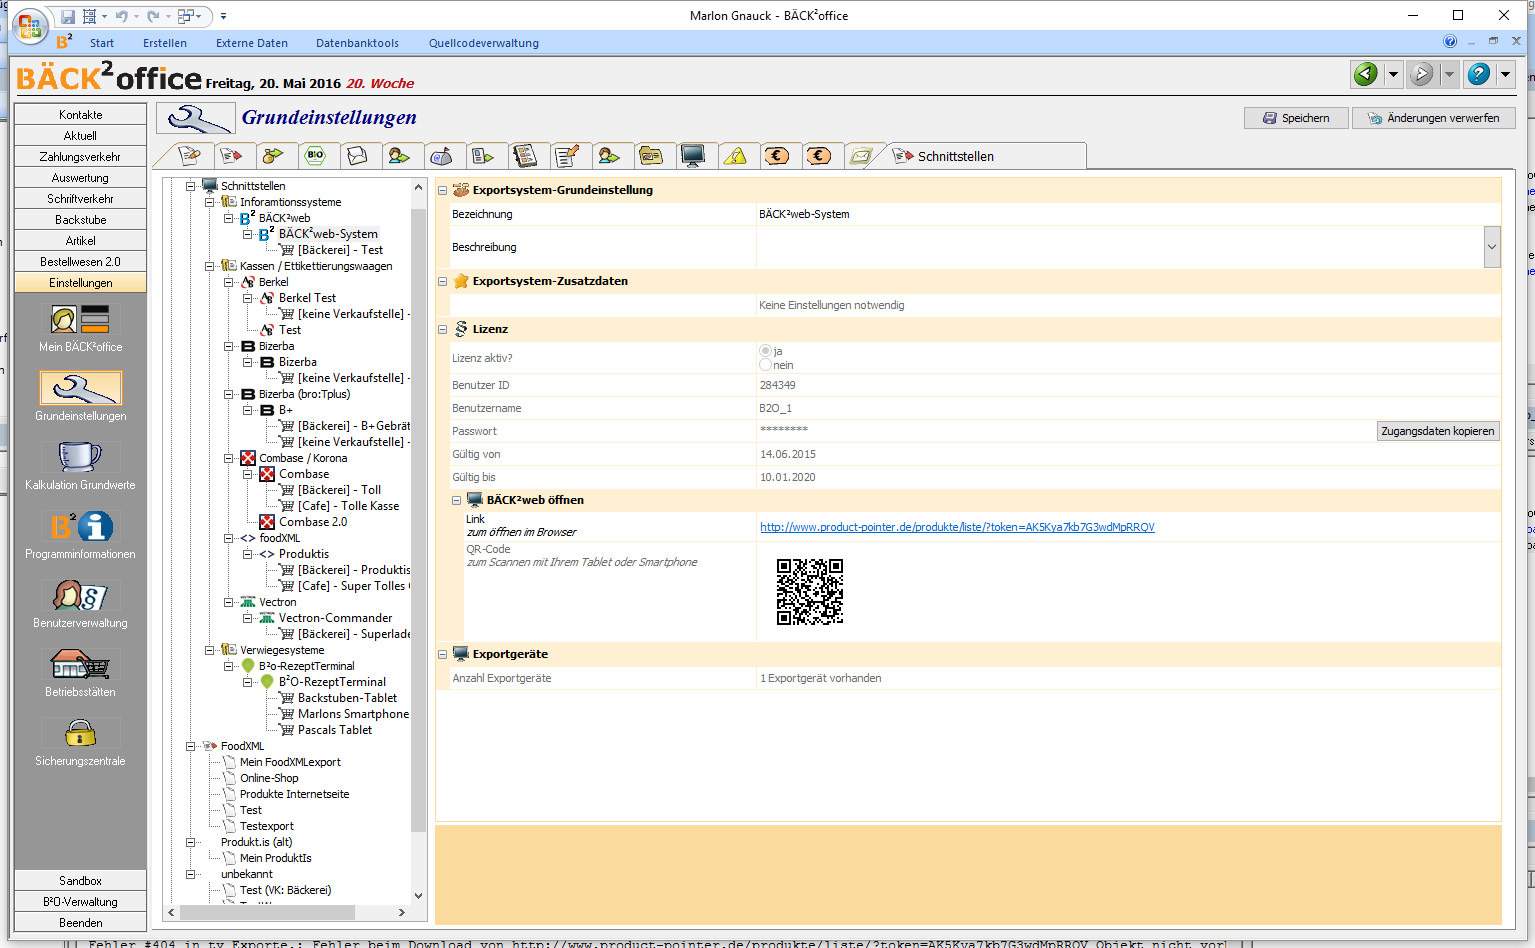Select the BIO tab icon

[x=315, y=156]
